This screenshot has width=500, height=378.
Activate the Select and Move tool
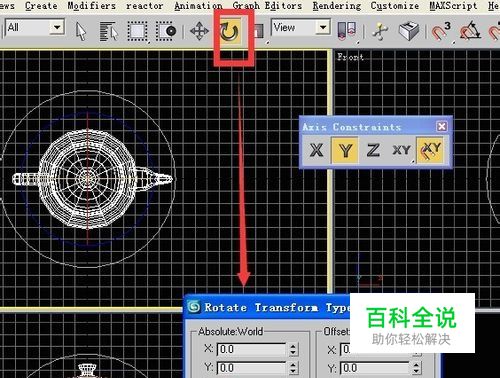(x=199, y=31)
